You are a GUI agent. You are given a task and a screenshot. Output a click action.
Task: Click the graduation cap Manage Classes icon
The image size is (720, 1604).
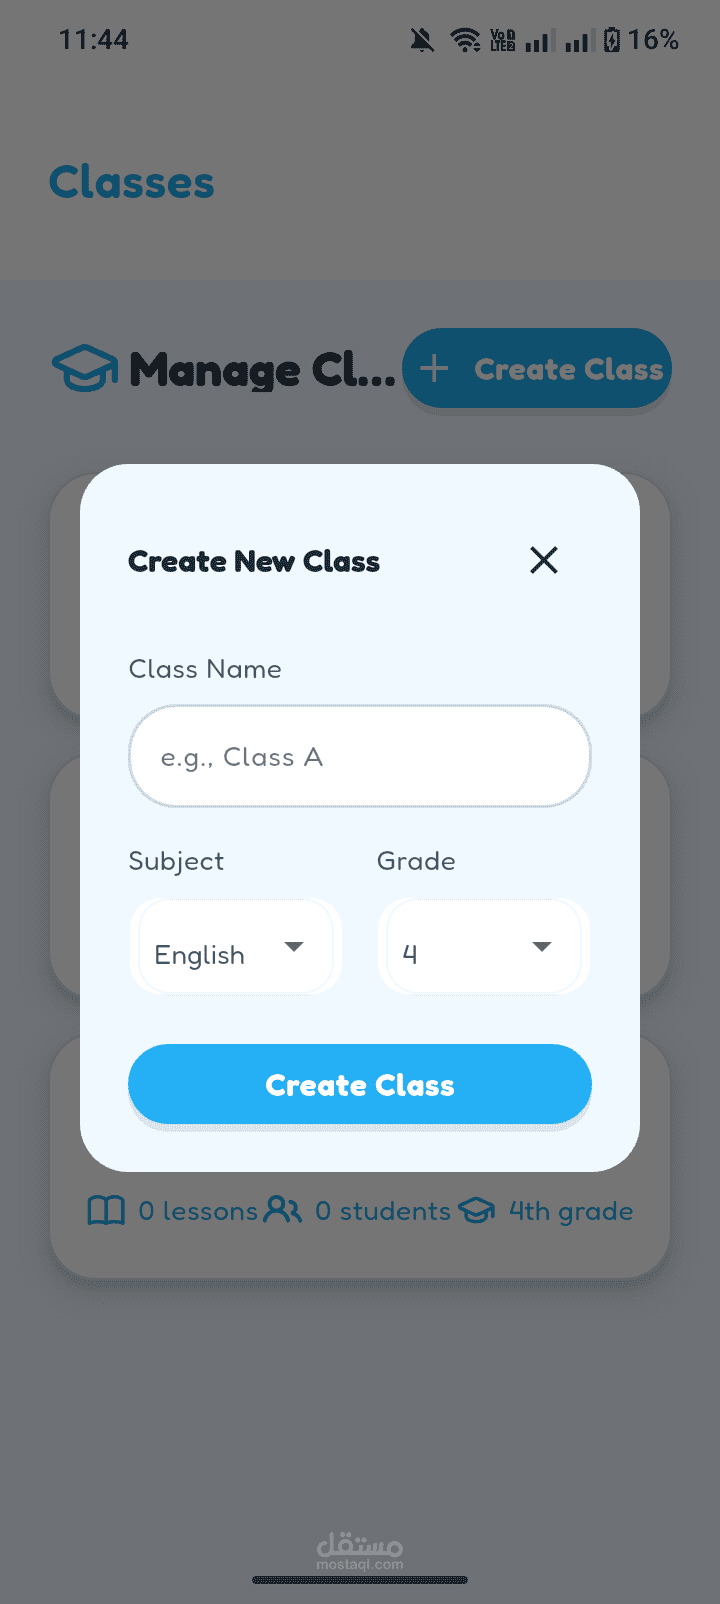84,369
